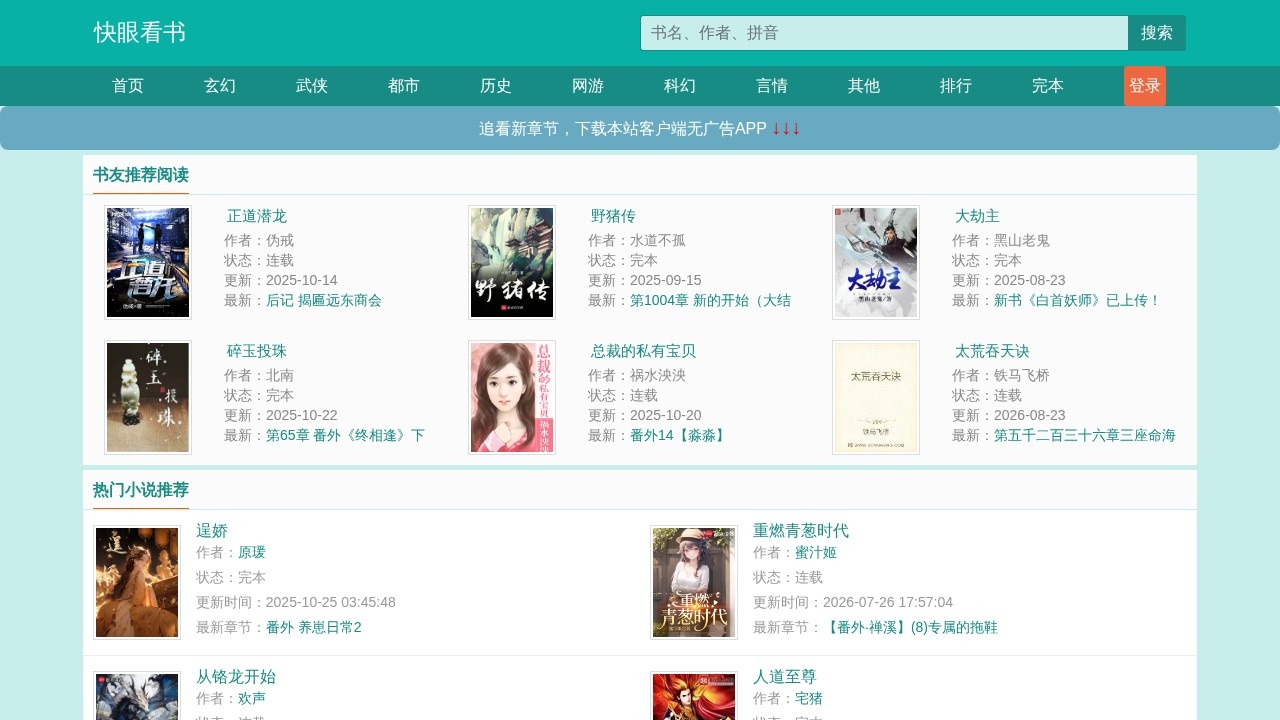Open author 蜜汁姬 page
The height and width of the screenshot is (720, 1280).
[x=816, y=552]
